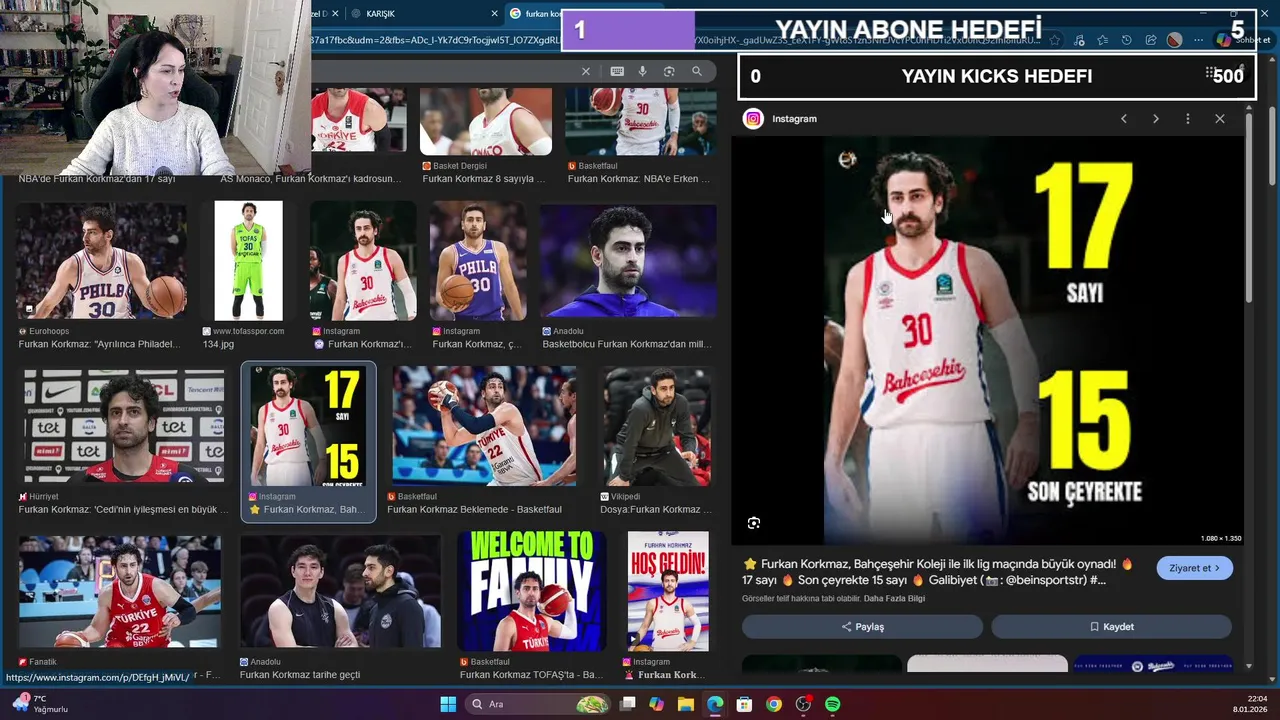Open the Vikipedi Dosya:Furkan Korkmaz thumbnail
The height and width of the screenshot is (720, 1280).
click(x=656, y=426)
